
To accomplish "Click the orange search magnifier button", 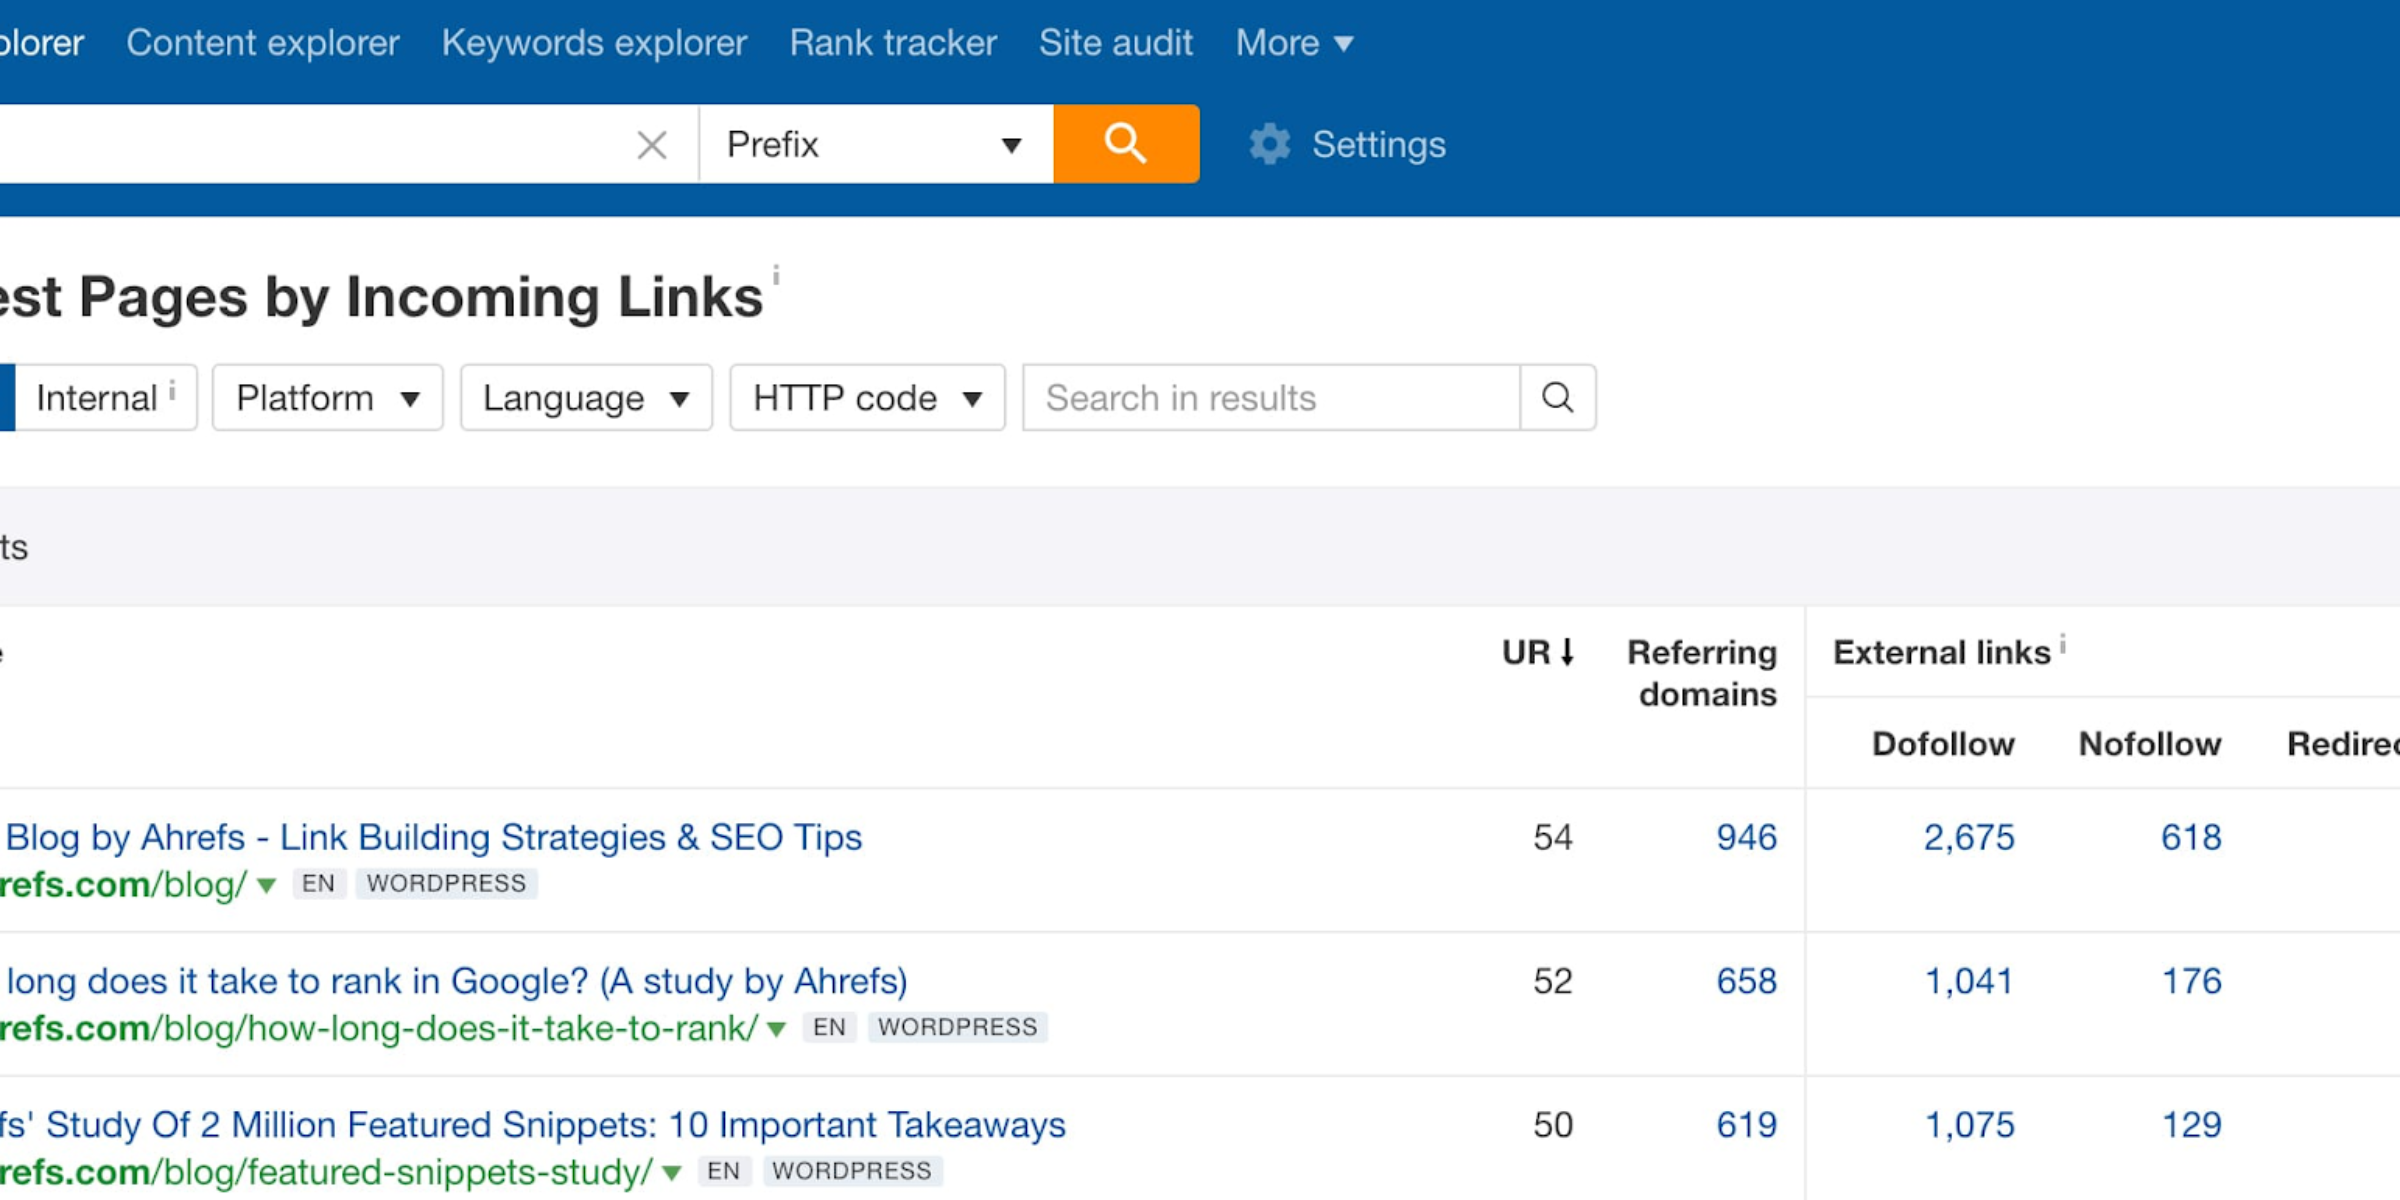I will (1126, 144).
